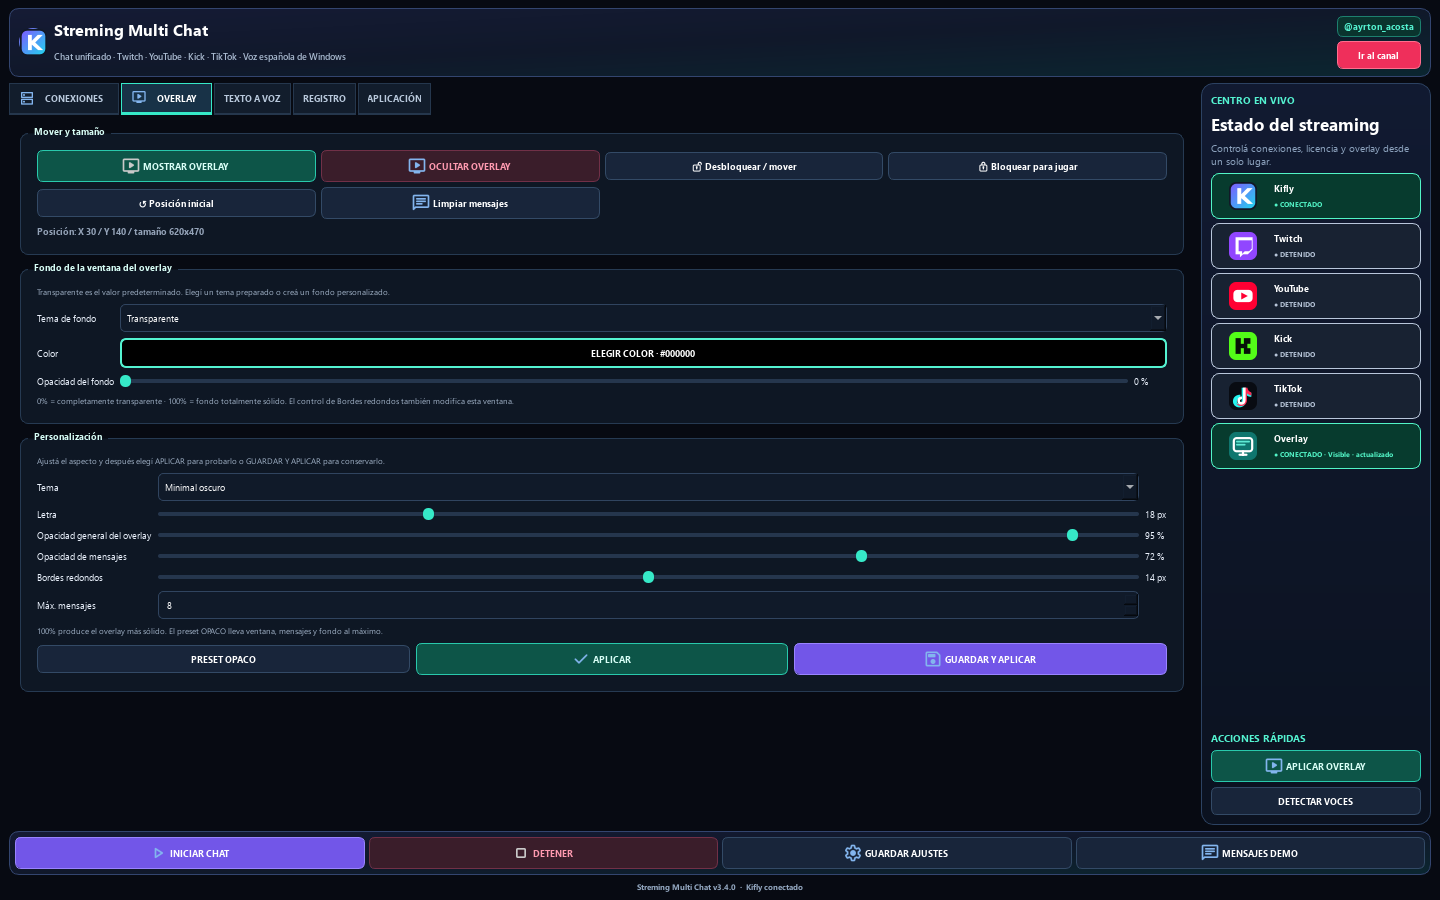Screen dimensions: 1440x900
Task: Click the Kifly app logo in header
Action: tap(33, 42)
